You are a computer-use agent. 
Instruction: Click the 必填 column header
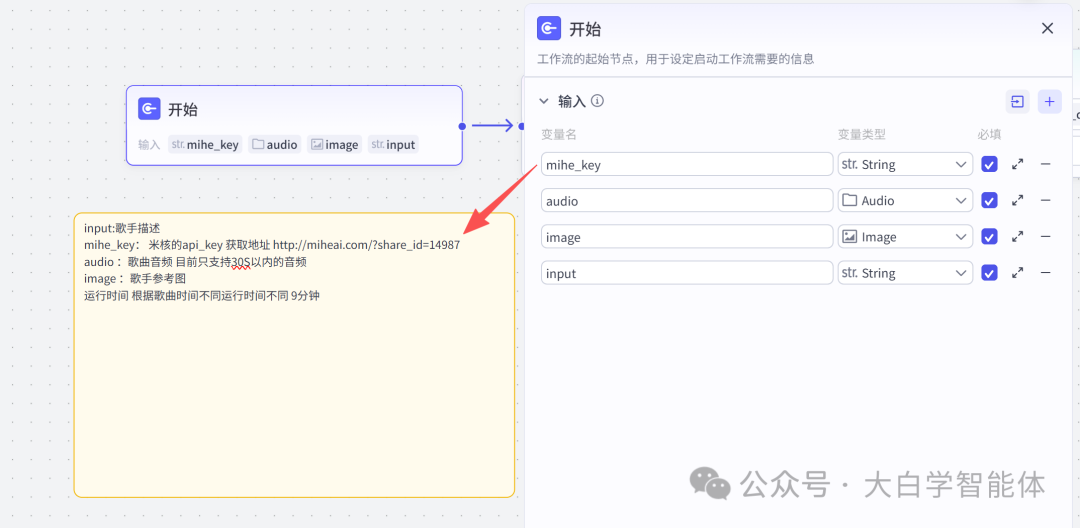989,134
